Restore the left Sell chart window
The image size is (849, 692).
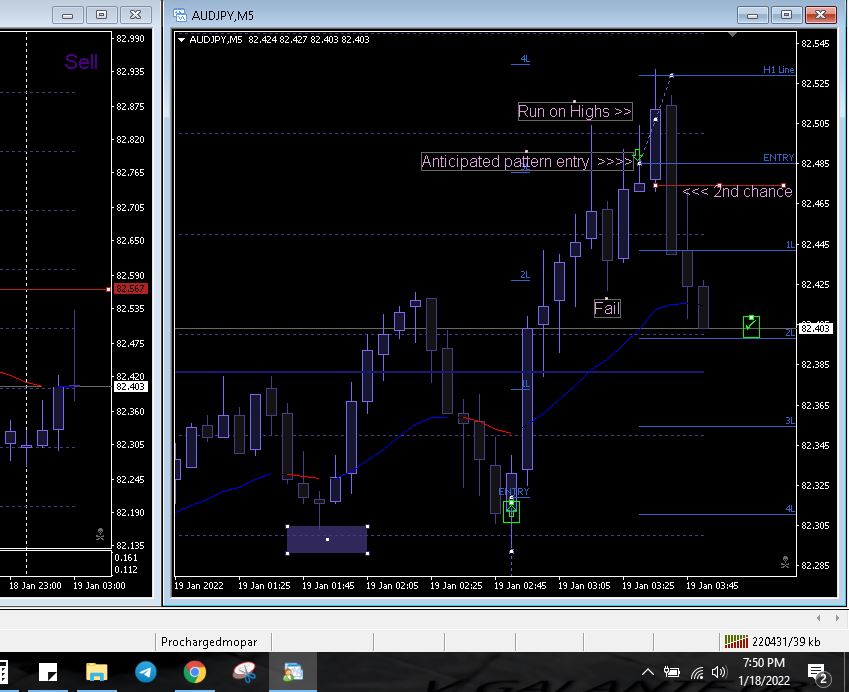point(101,15)
